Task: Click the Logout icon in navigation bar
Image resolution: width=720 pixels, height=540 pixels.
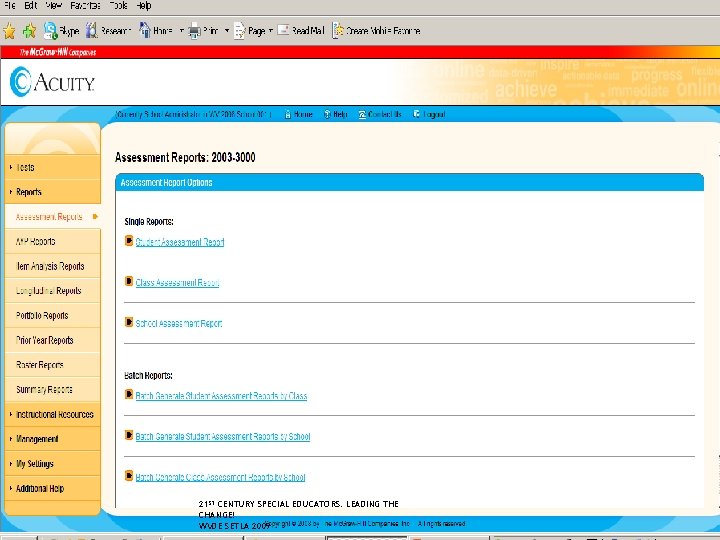Action: pos(417,114)
